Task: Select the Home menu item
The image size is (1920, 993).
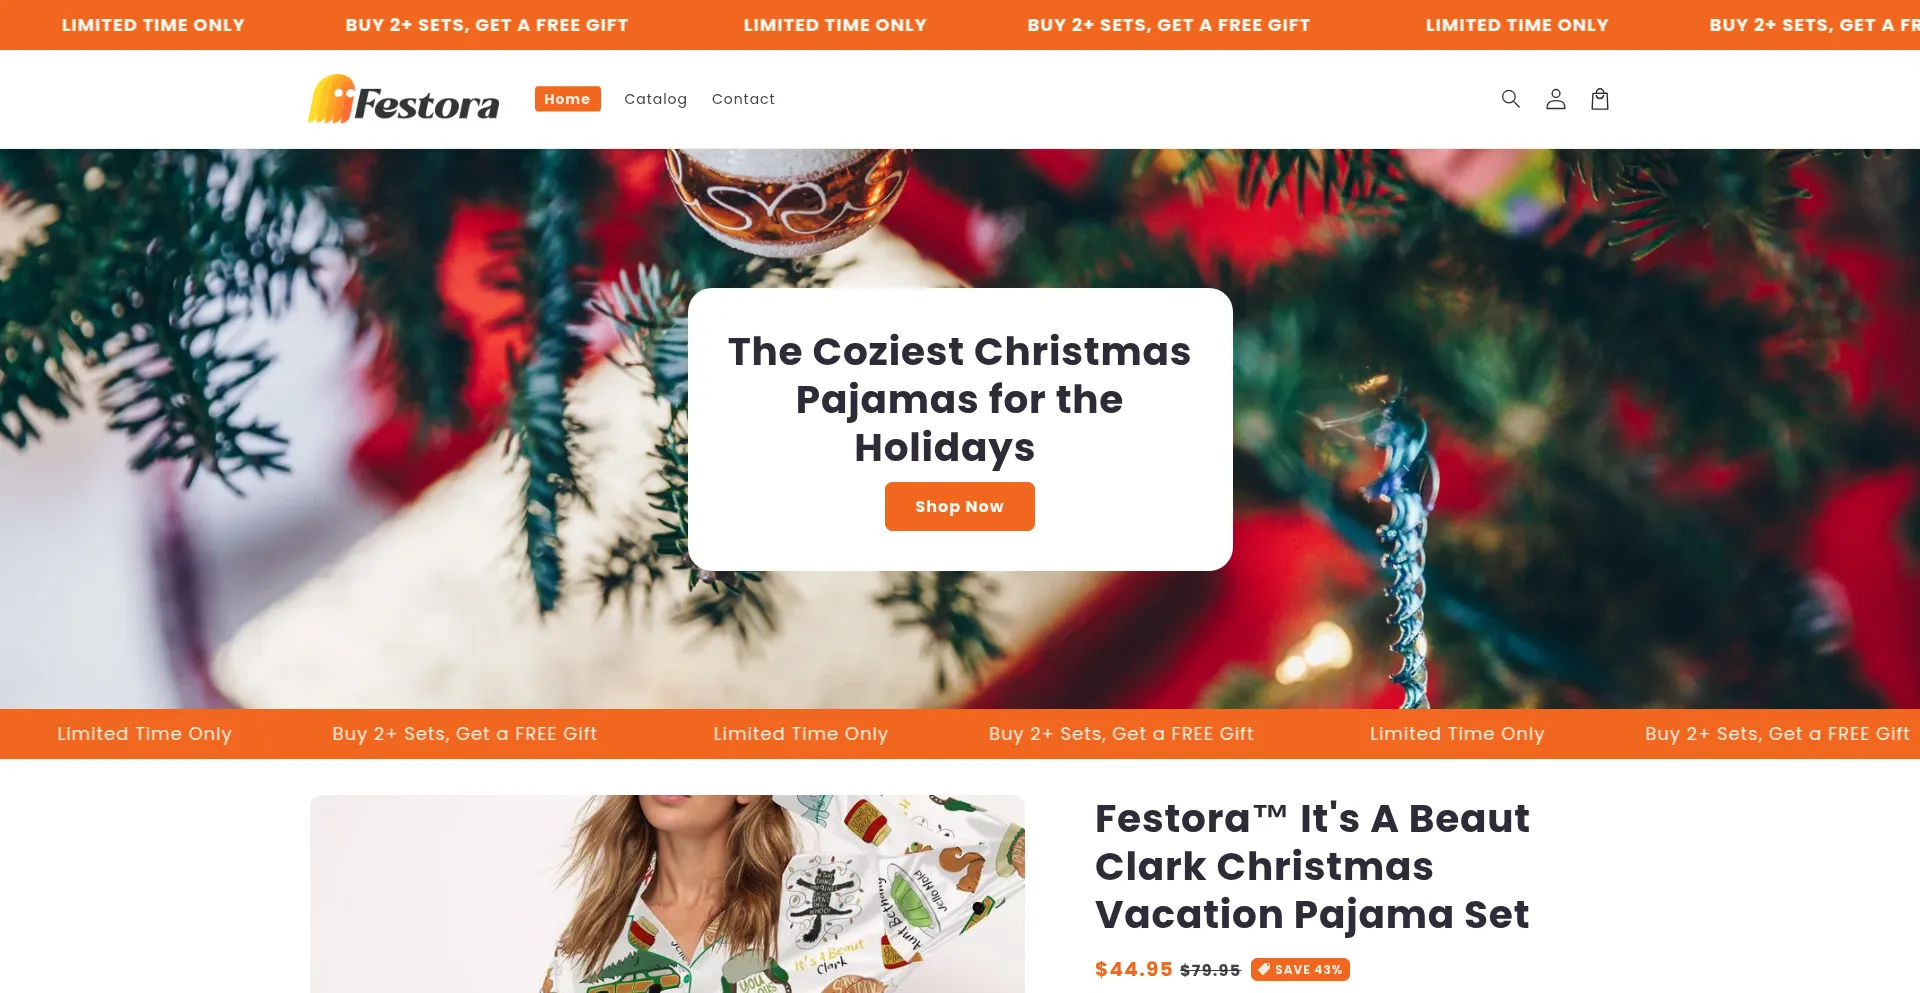Action: (x=567, y=99)
